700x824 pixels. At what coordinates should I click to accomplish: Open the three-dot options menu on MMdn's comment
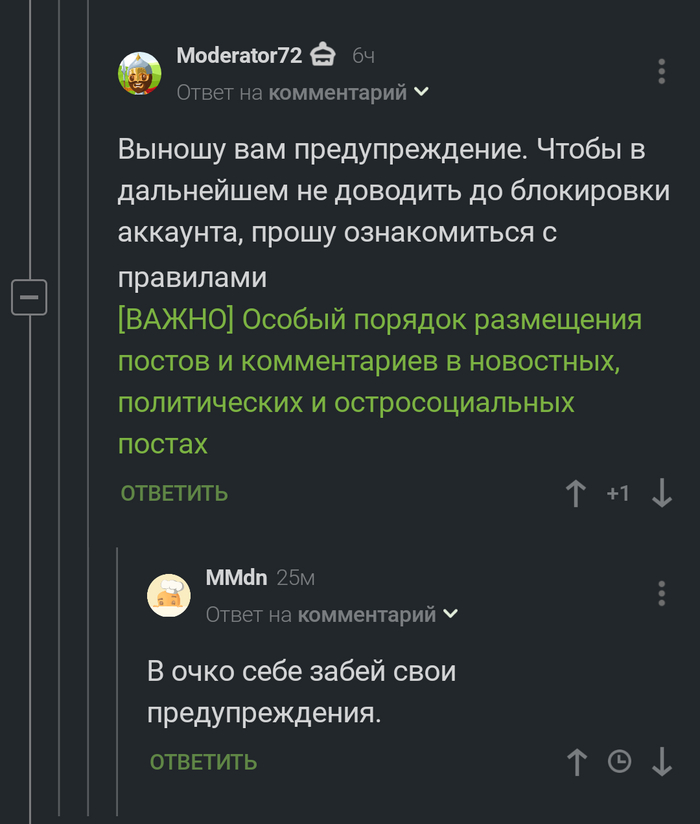tap(661, 595)
